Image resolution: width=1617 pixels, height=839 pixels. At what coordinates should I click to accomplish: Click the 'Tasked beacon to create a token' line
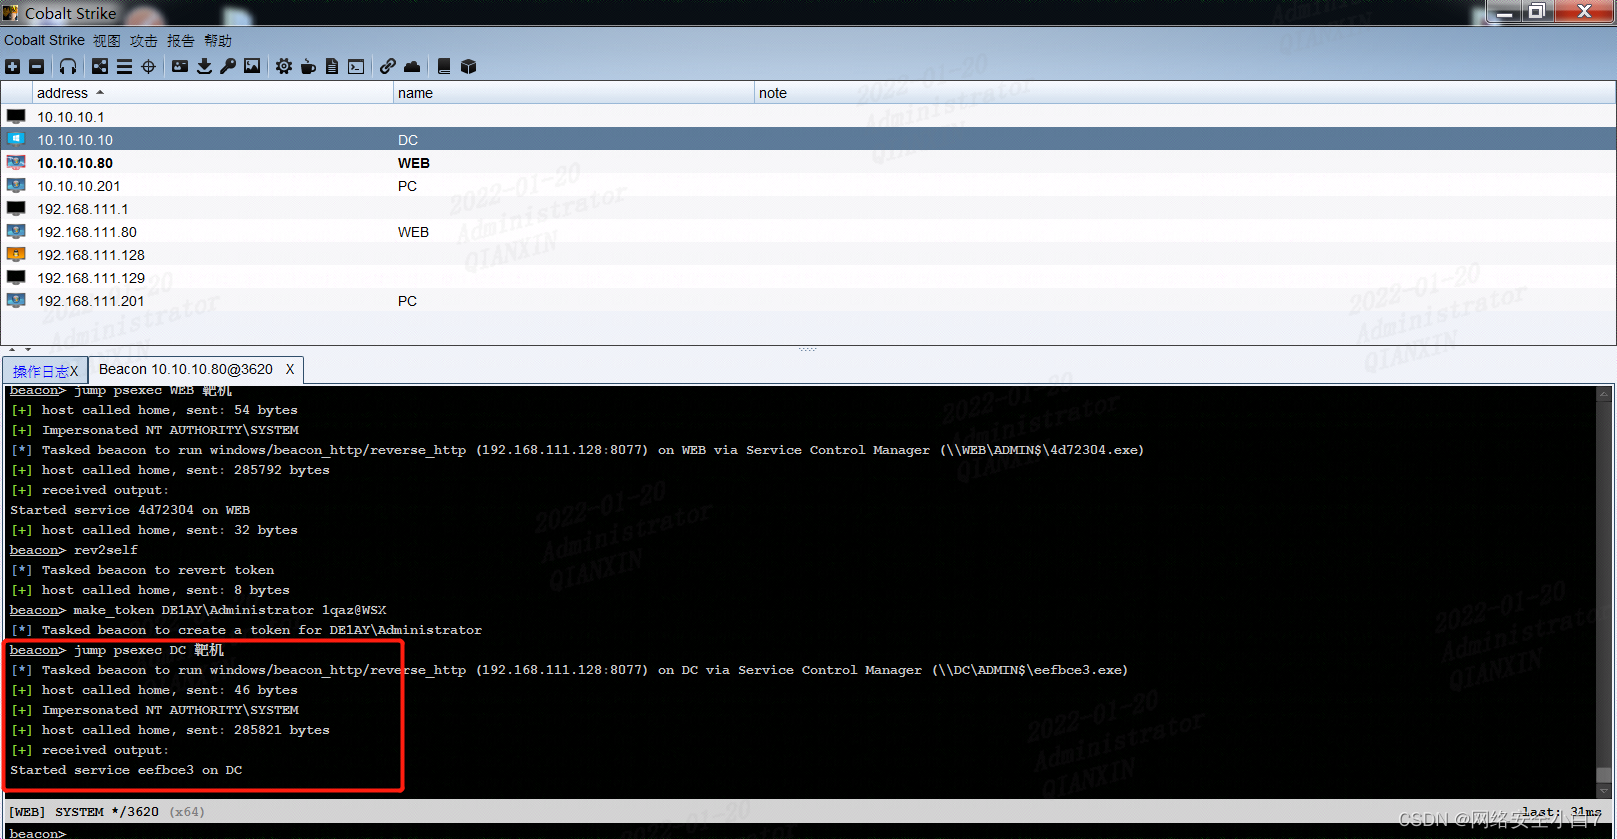(246, 630)
